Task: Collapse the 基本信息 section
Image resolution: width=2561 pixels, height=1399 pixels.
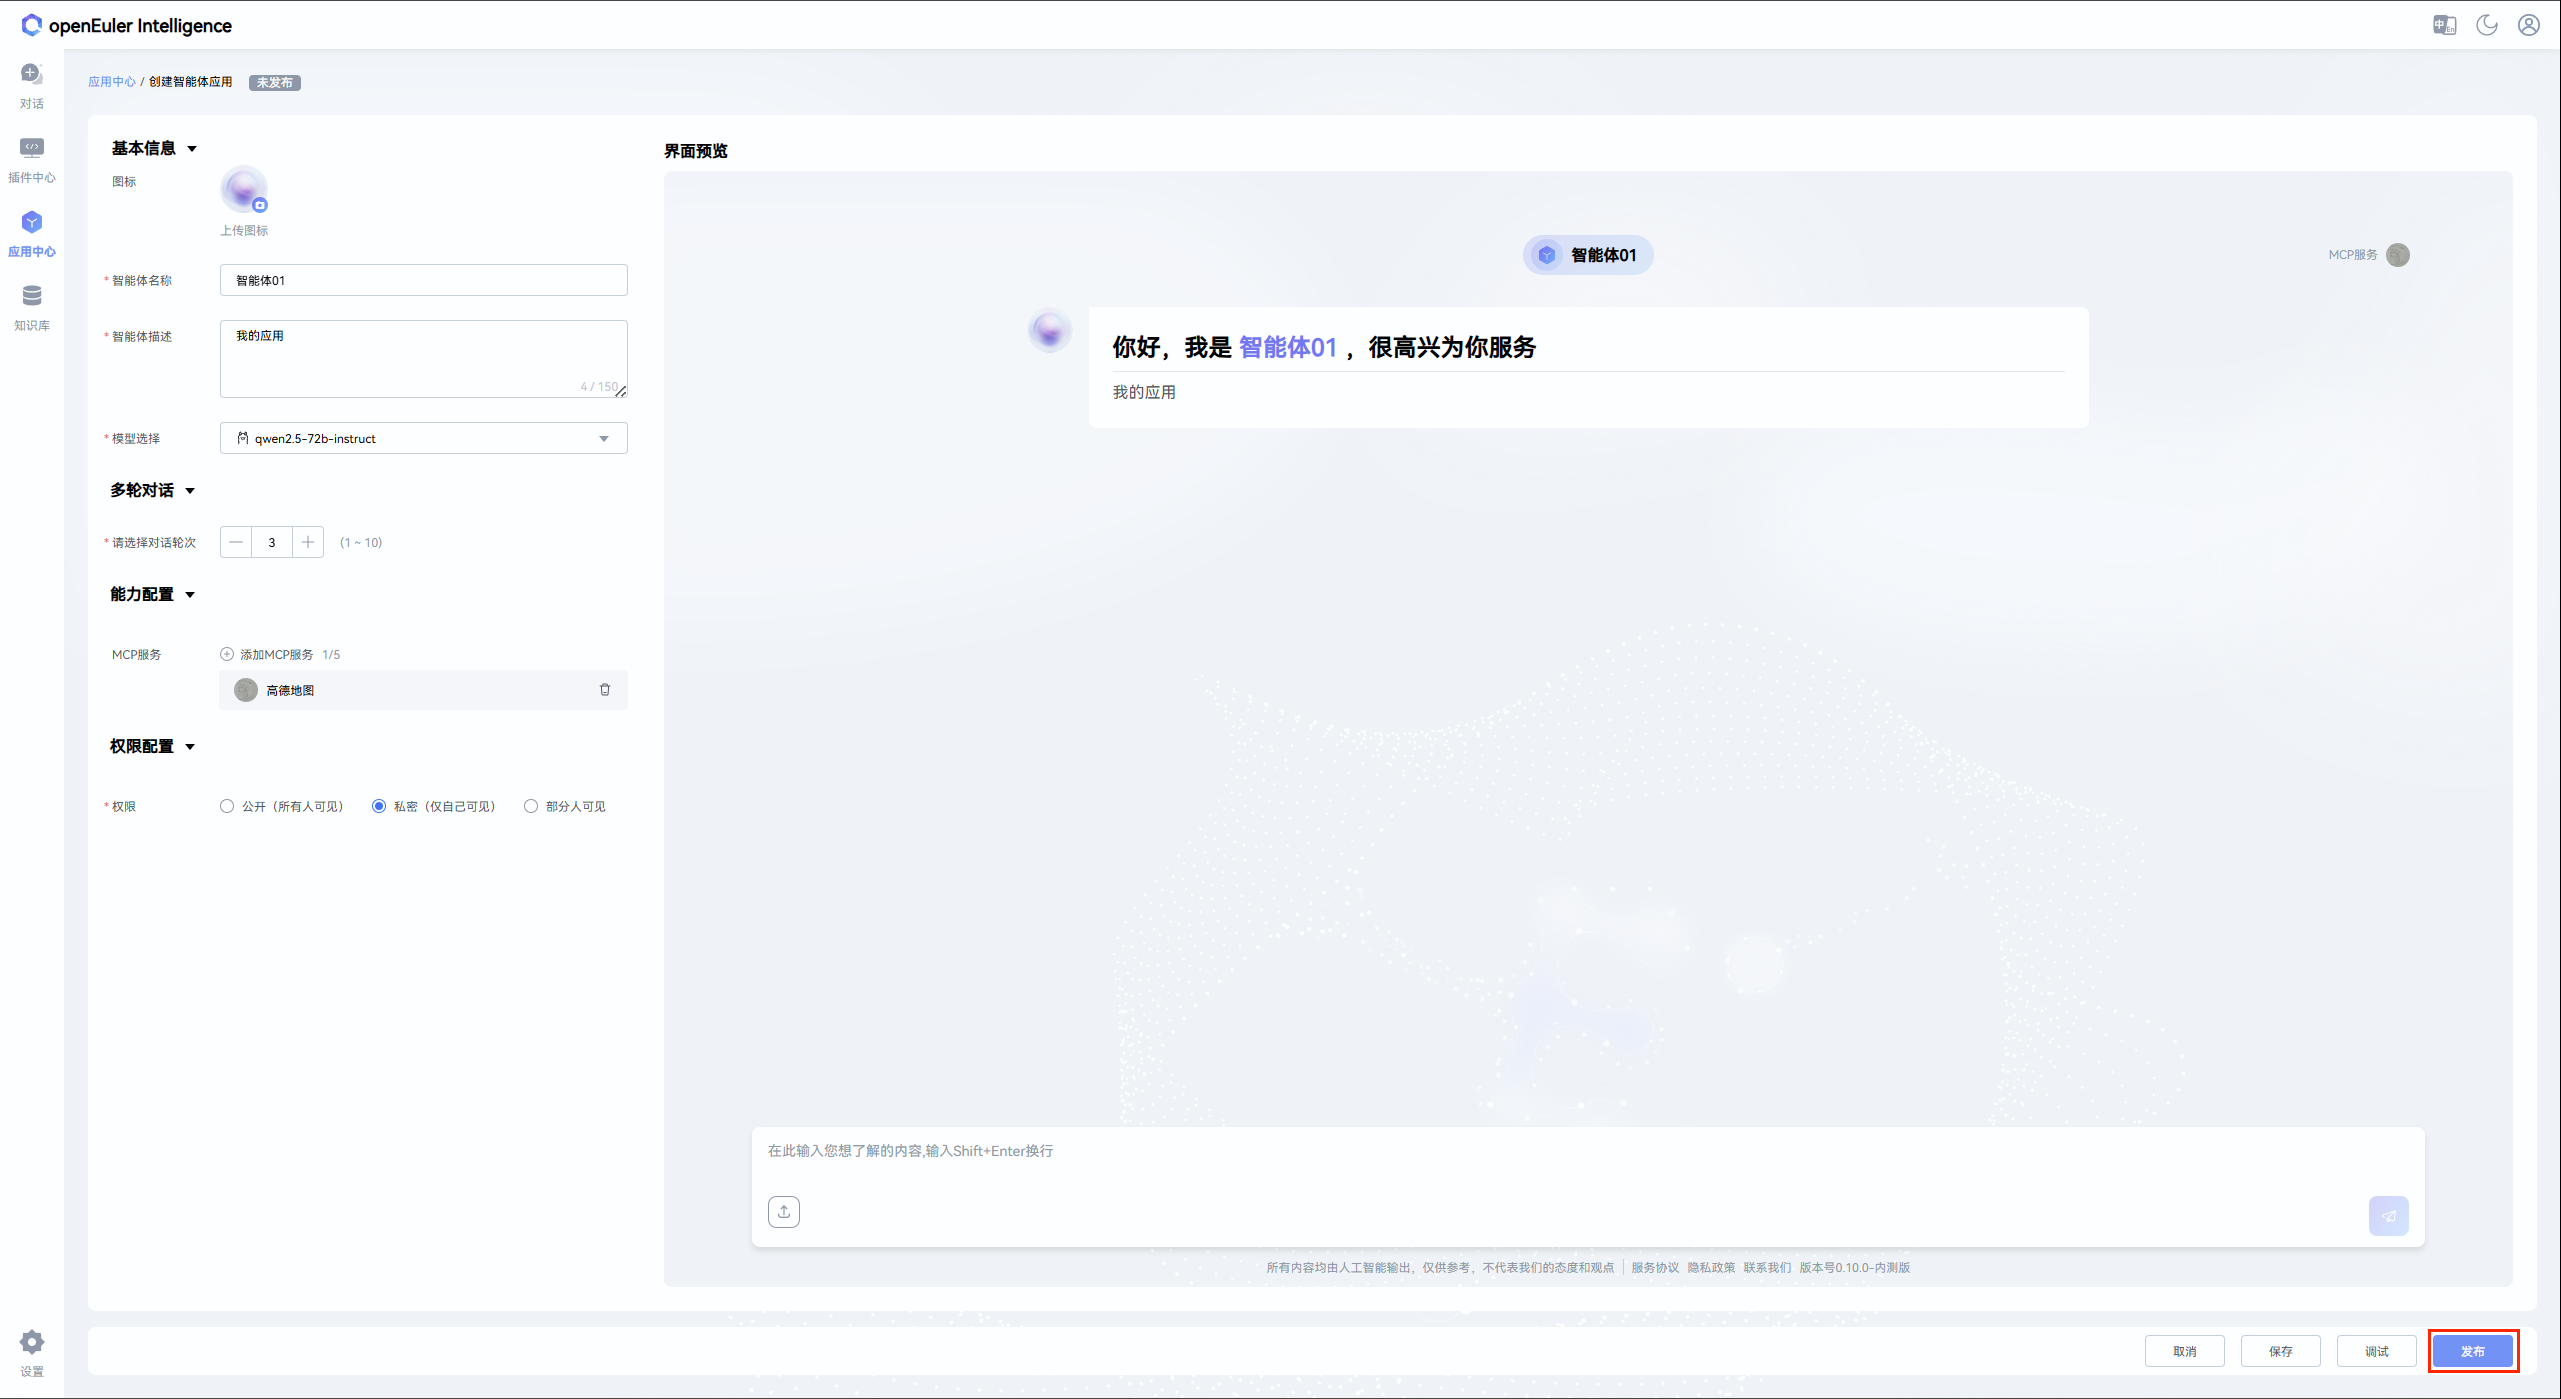Action: click(x=192, y=149)
